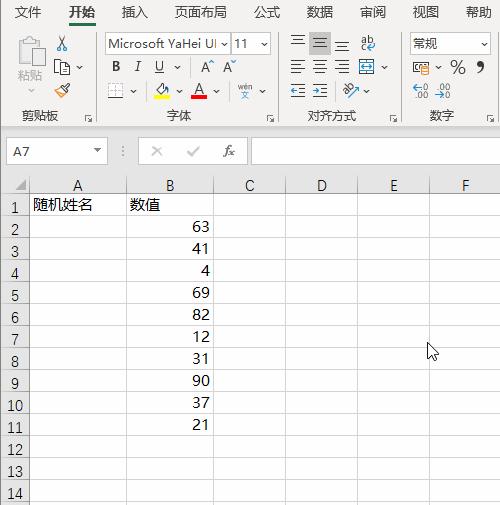Open the Clipboard group dialog launcher
Screen dimensions: 500x505
tap(88, 118)
